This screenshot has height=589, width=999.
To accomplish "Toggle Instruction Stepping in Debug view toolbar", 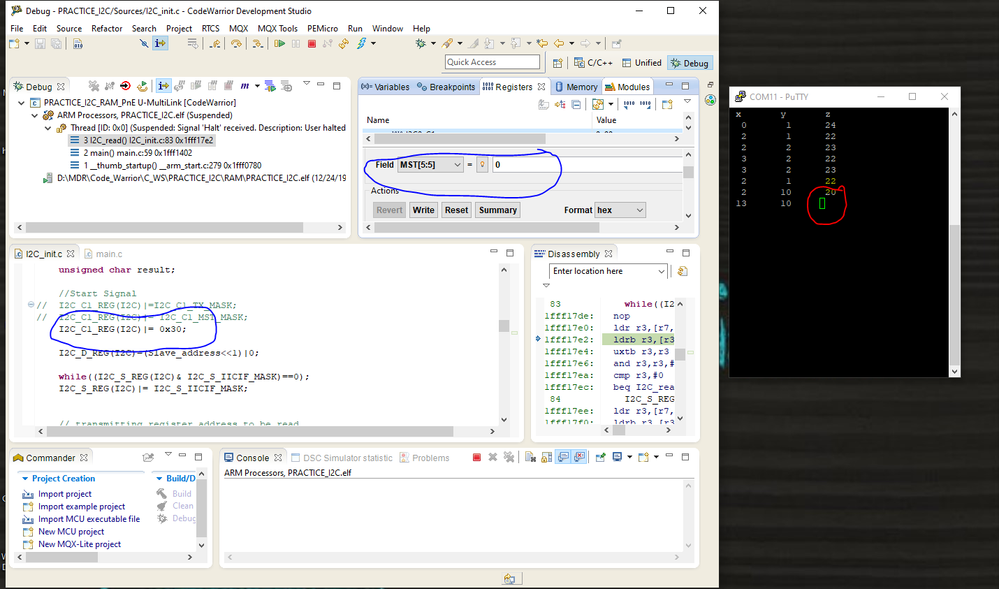I will pos(163,86).
